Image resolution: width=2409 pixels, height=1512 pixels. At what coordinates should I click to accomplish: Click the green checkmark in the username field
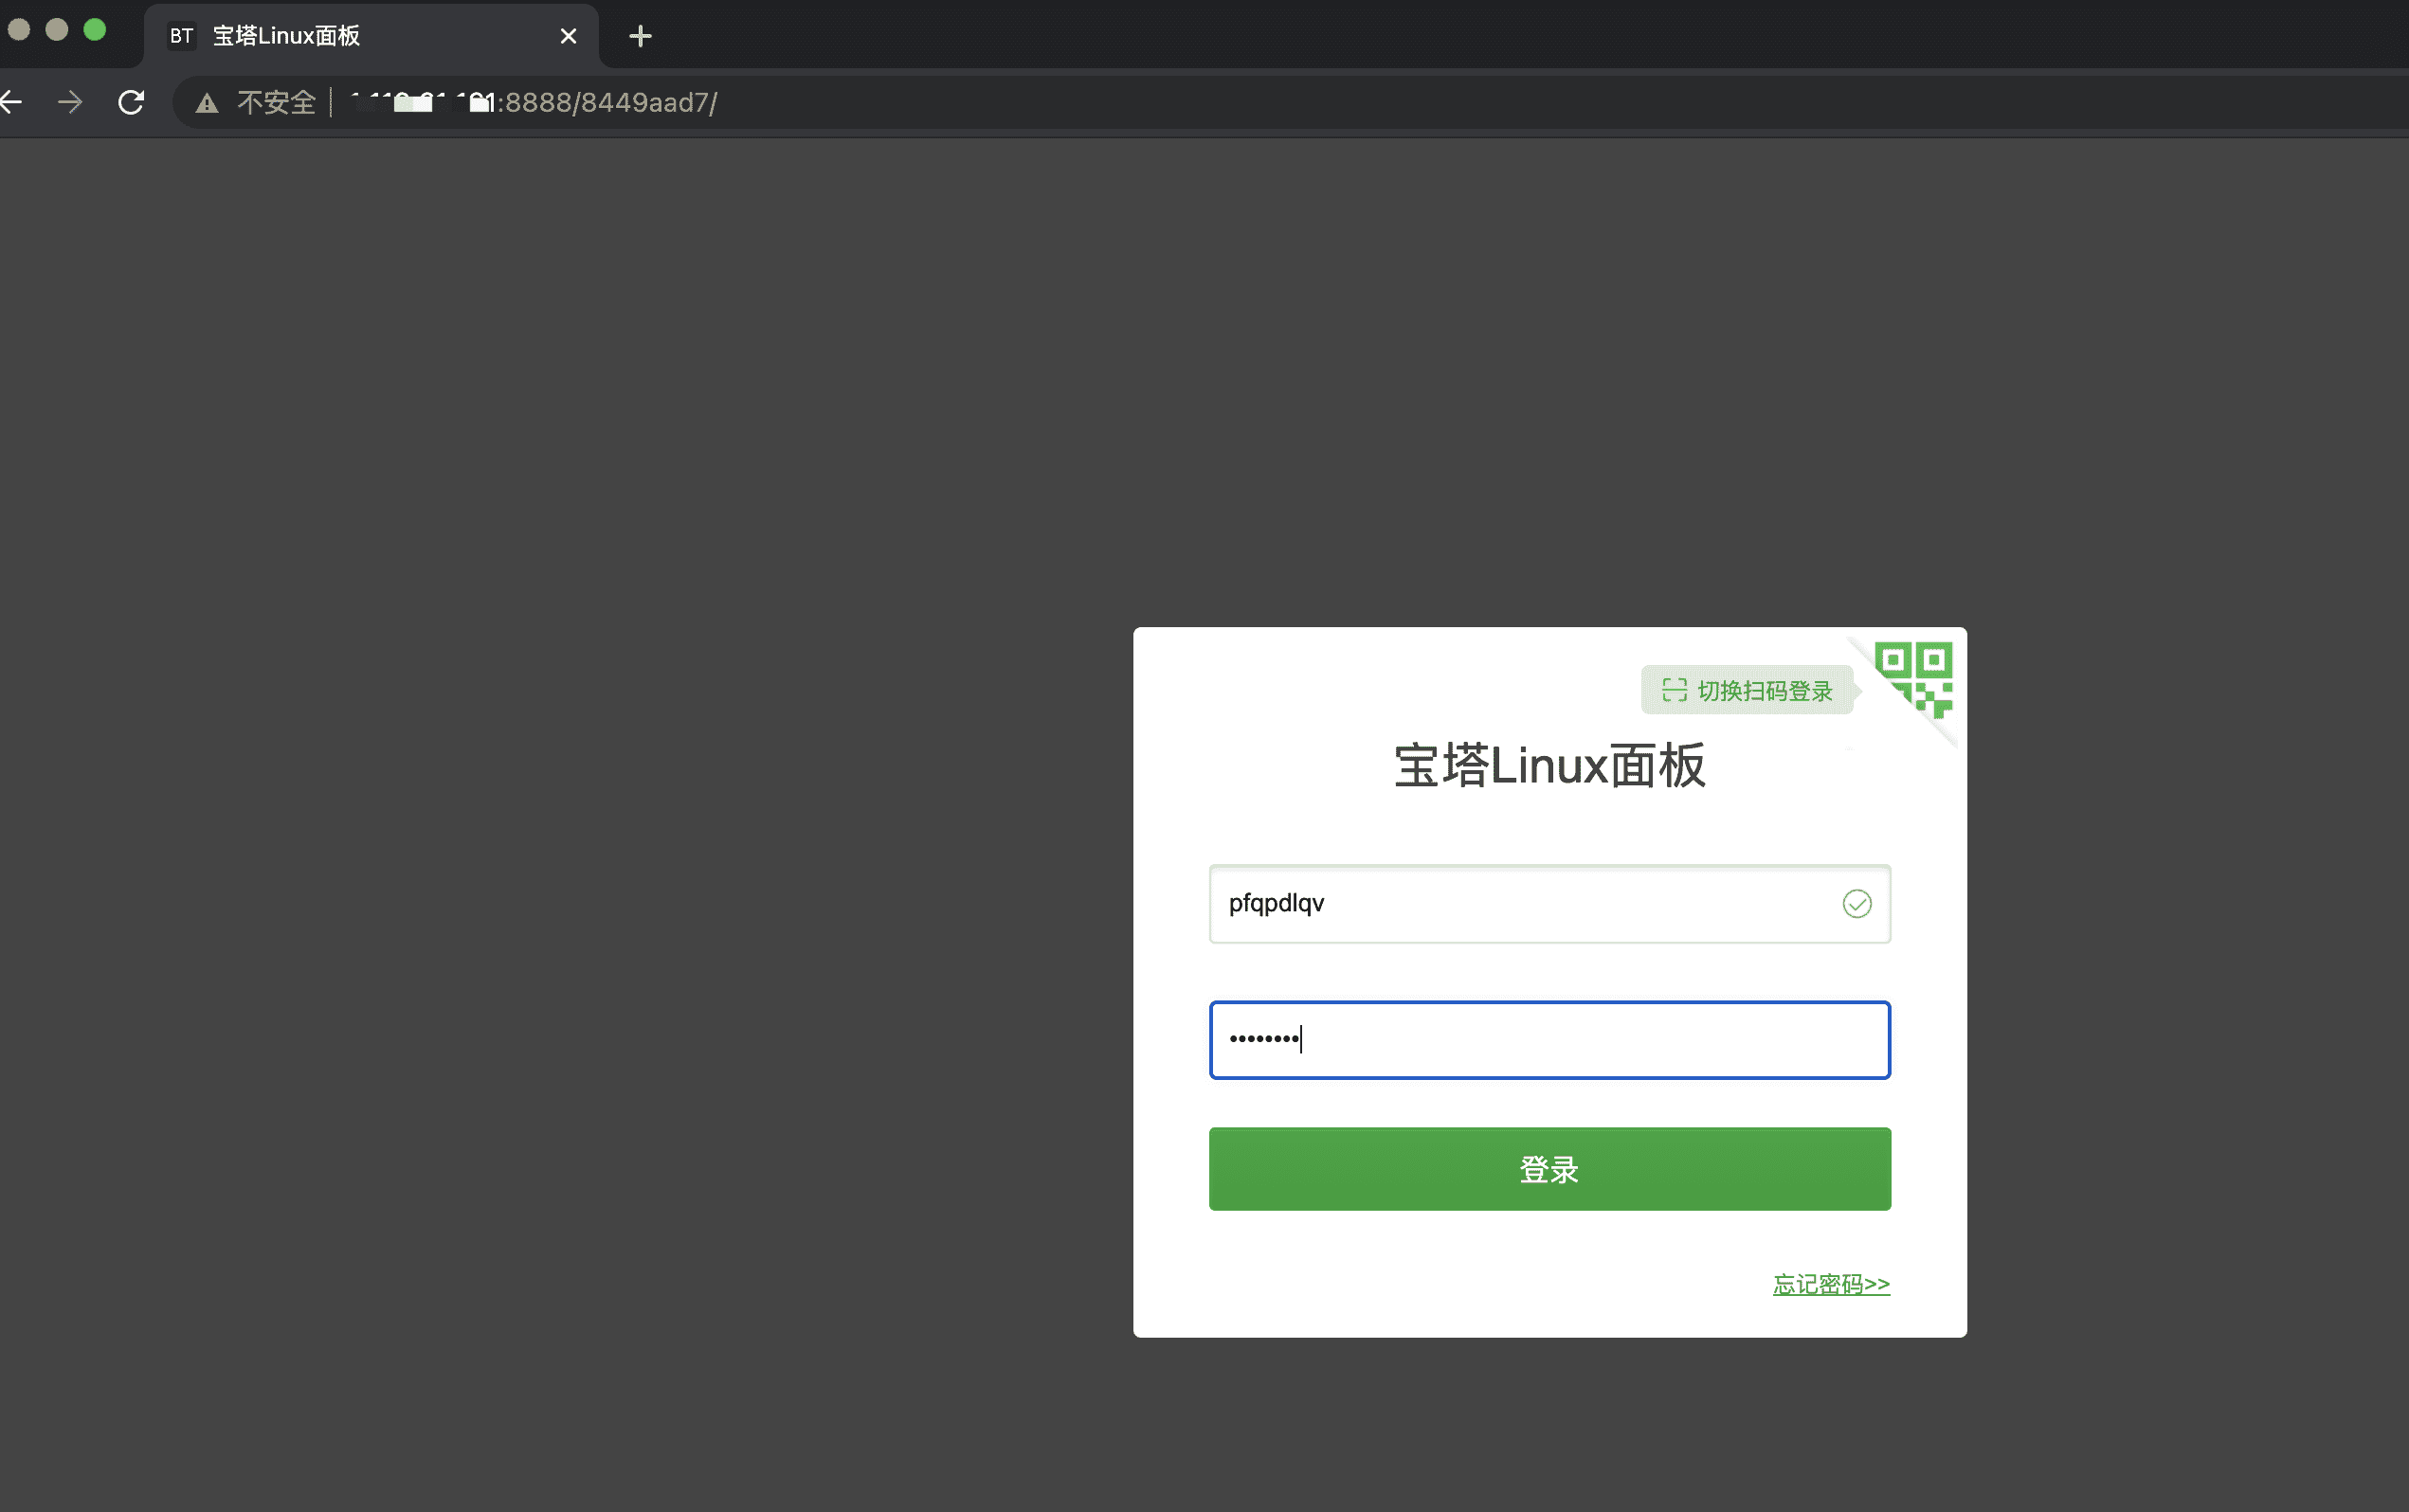tap(1856, 903)
